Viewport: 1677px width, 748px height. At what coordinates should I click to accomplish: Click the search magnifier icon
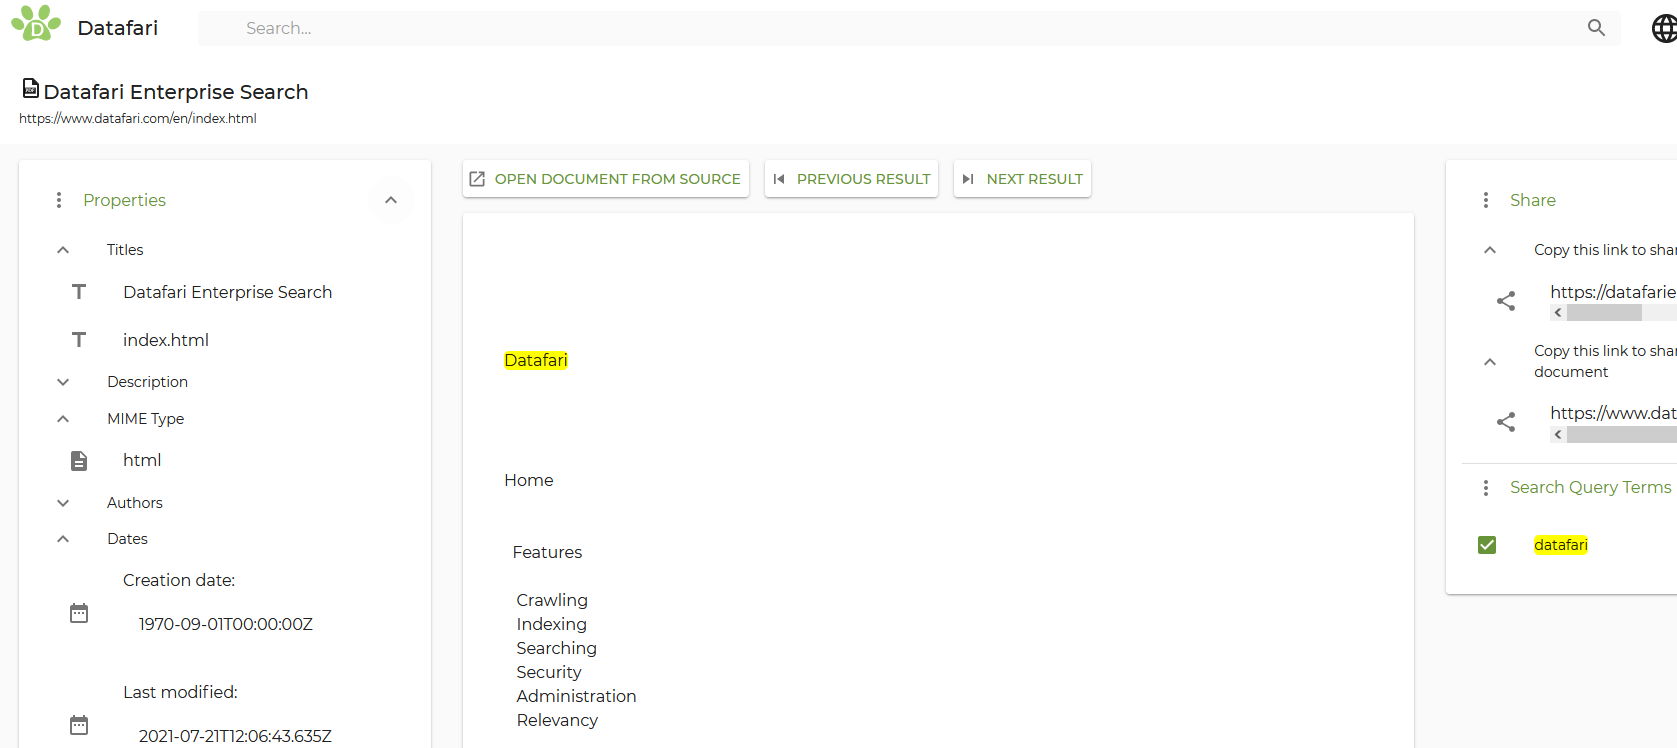pos(1596,28)
